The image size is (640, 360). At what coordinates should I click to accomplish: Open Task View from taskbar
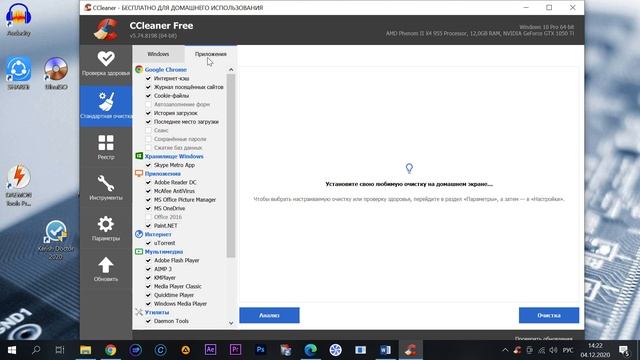click(x=60, y=350)
